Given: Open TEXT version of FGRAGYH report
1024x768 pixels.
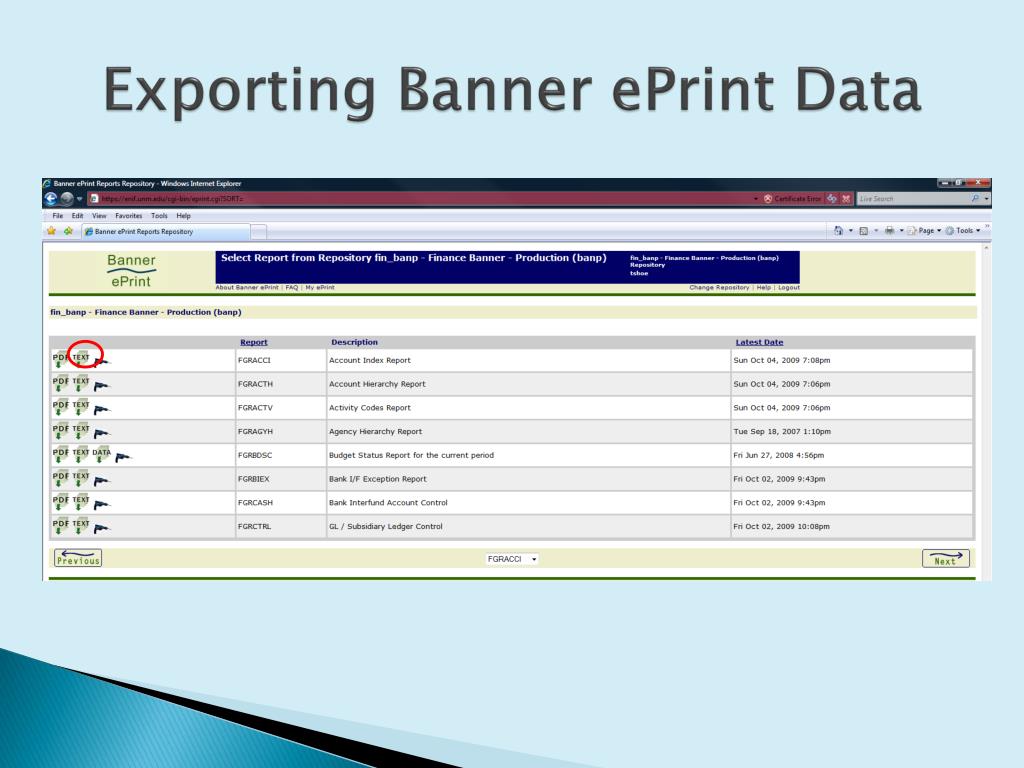Looking at the screenshot, I should [x=81, y=431].
